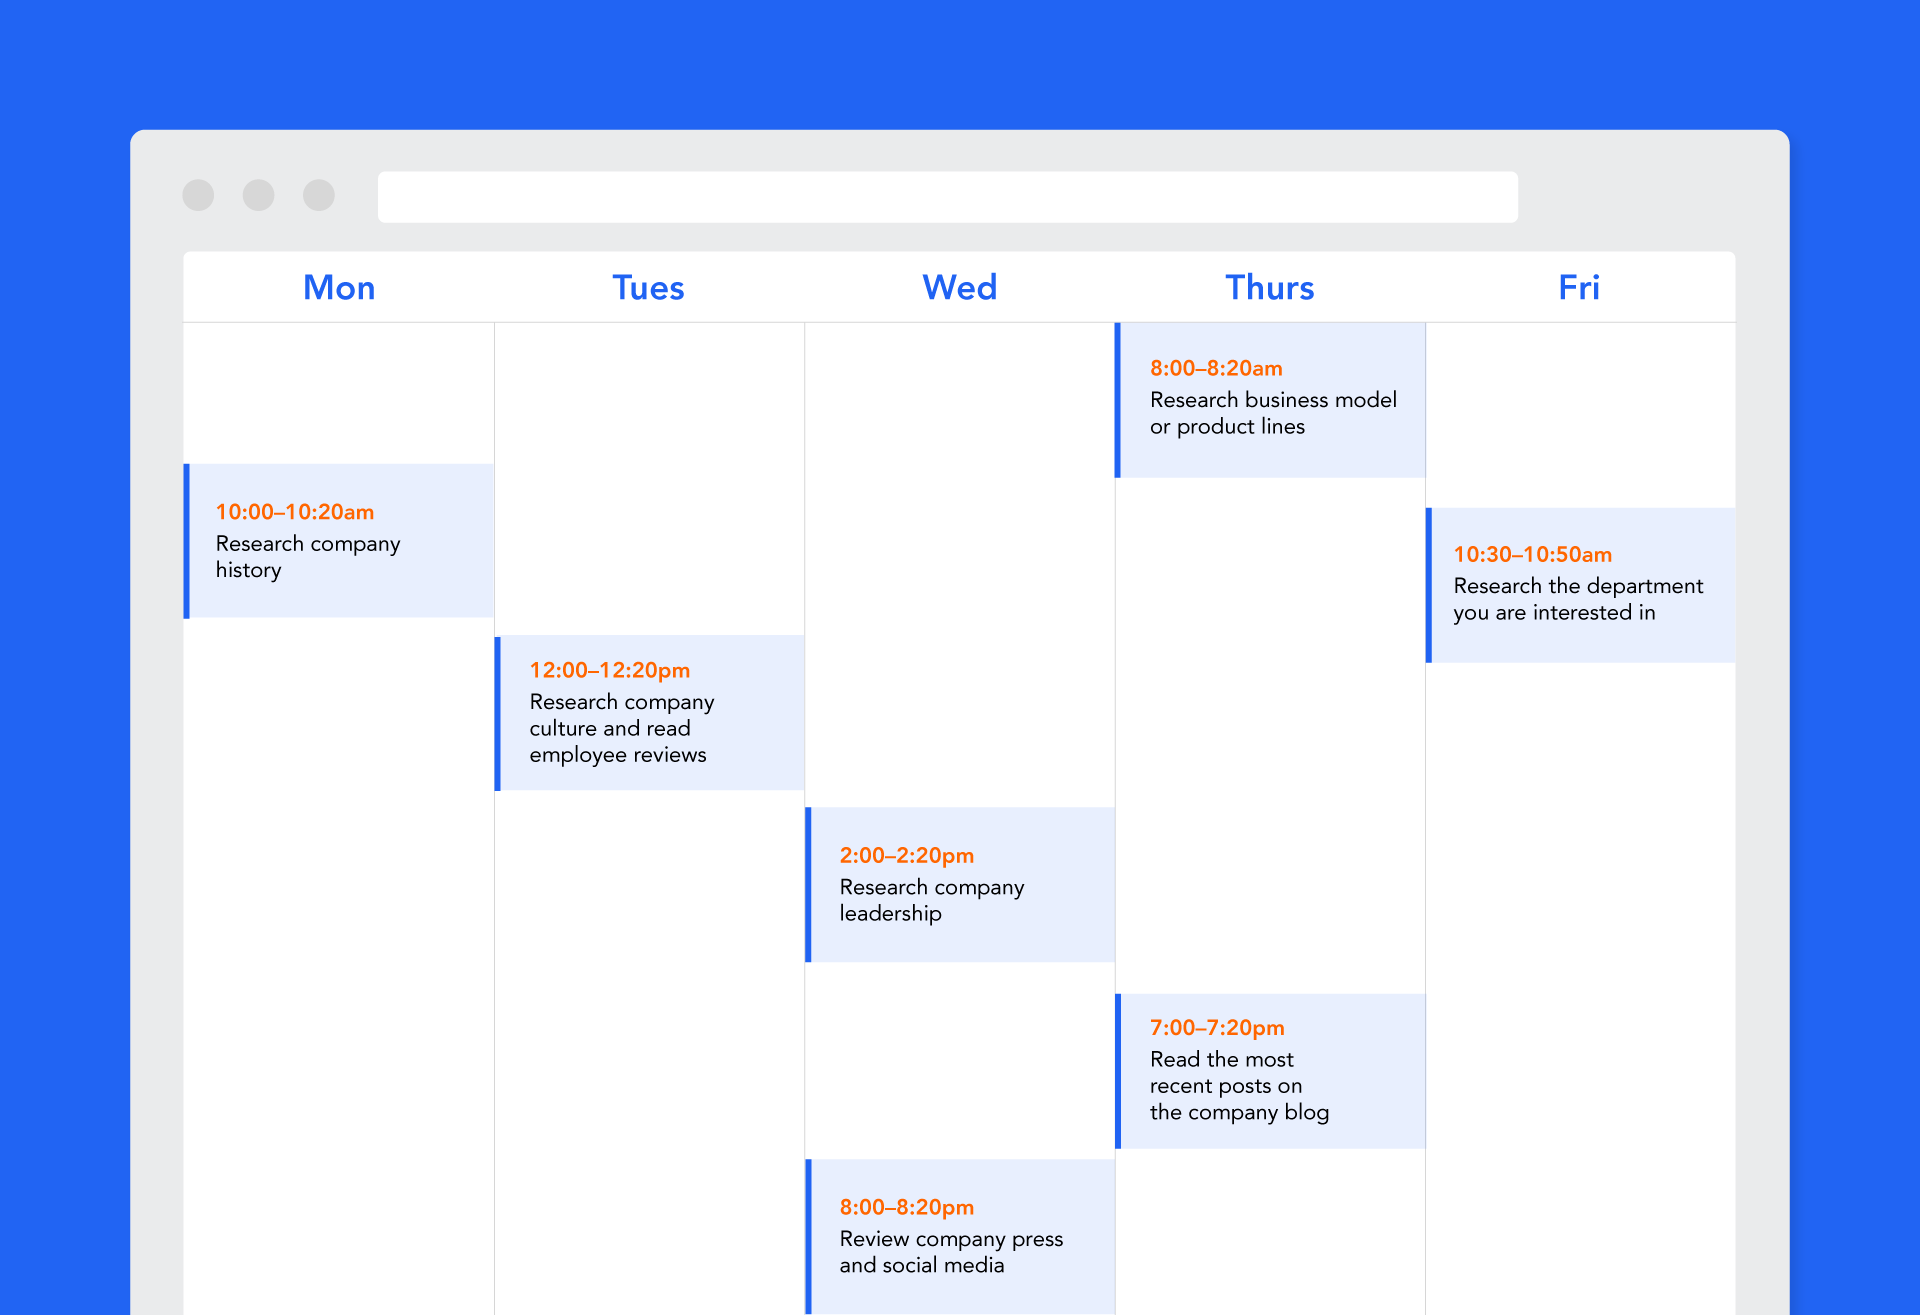Image resolution: width=1920 pixels, height=1315 pixels.
Task: Open the Research business model event
Action: pos(1270,400)
